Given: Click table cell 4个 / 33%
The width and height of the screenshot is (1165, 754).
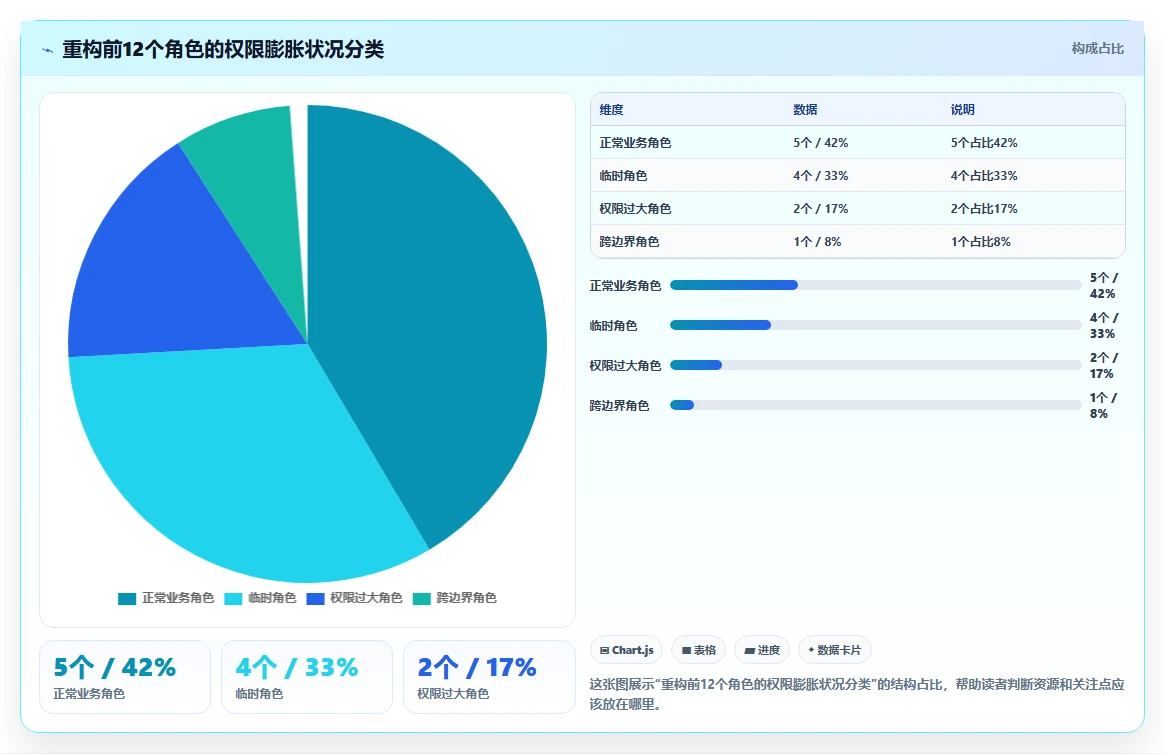Looking at the screenshot, I should (x=820, y=176).
